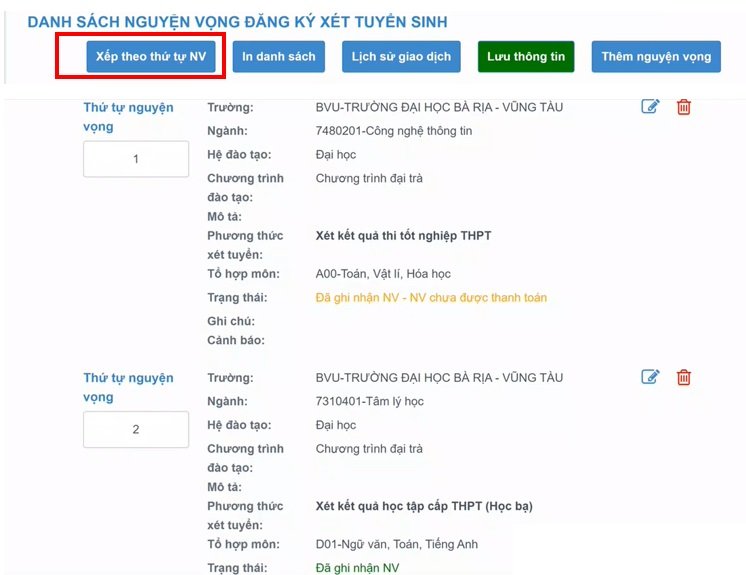Edit nguyện vọng 2 with the pencil icon
Image resolution: width=746 pixels, height=575 pixels.
[650, 377]
